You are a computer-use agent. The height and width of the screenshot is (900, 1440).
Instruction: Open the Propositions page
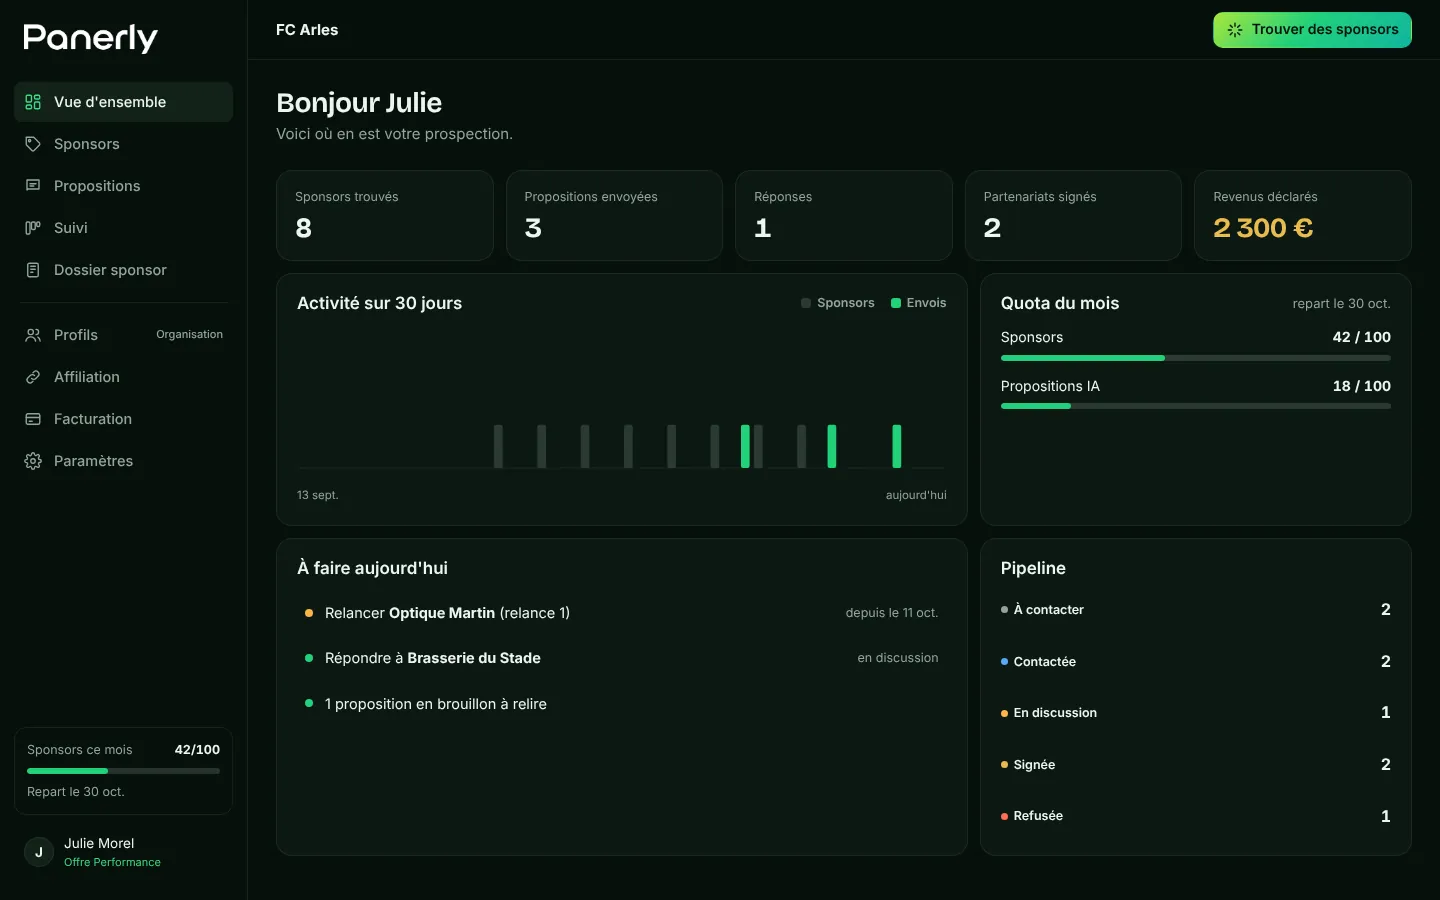click(x=123, y=186)
